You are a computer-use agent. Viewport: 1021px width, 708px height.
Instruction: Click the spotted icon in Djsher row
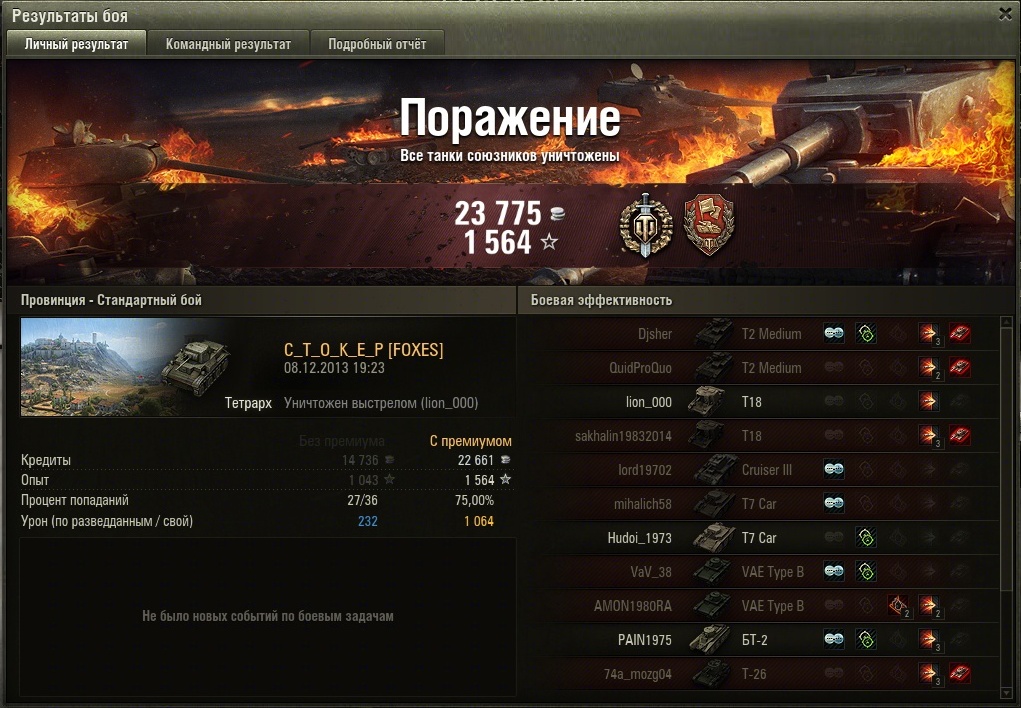click(x=834, y=333)
